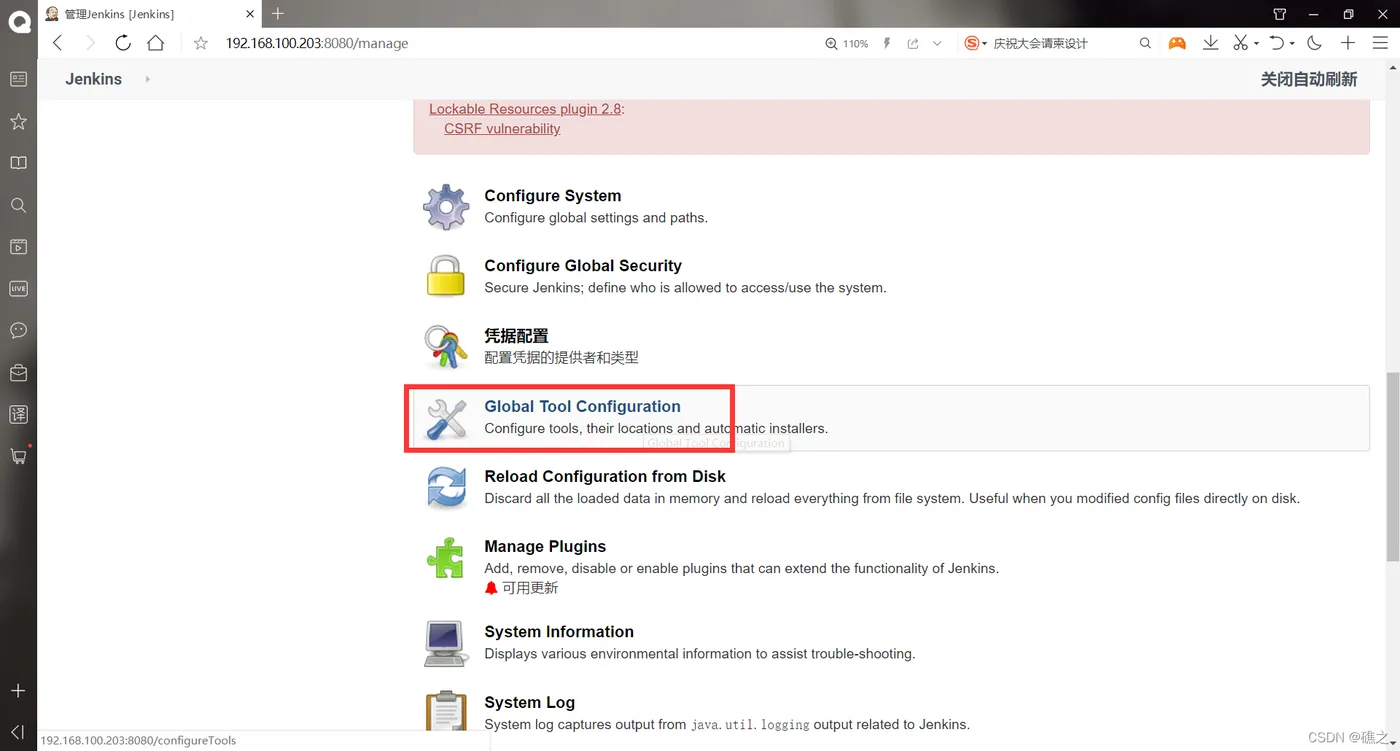Open Lockable Resources plugin 2.8 link
Image resolution: width=1400 pixels, height=751 pixels.
(525, 109)
